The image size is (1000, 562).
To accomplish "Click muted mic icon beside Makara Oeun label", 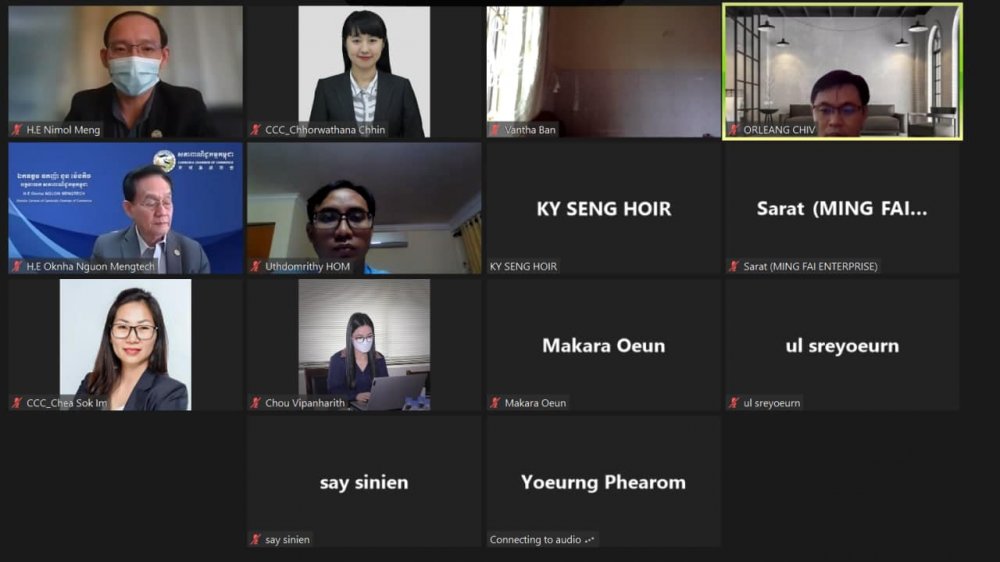I will point(495,403).
